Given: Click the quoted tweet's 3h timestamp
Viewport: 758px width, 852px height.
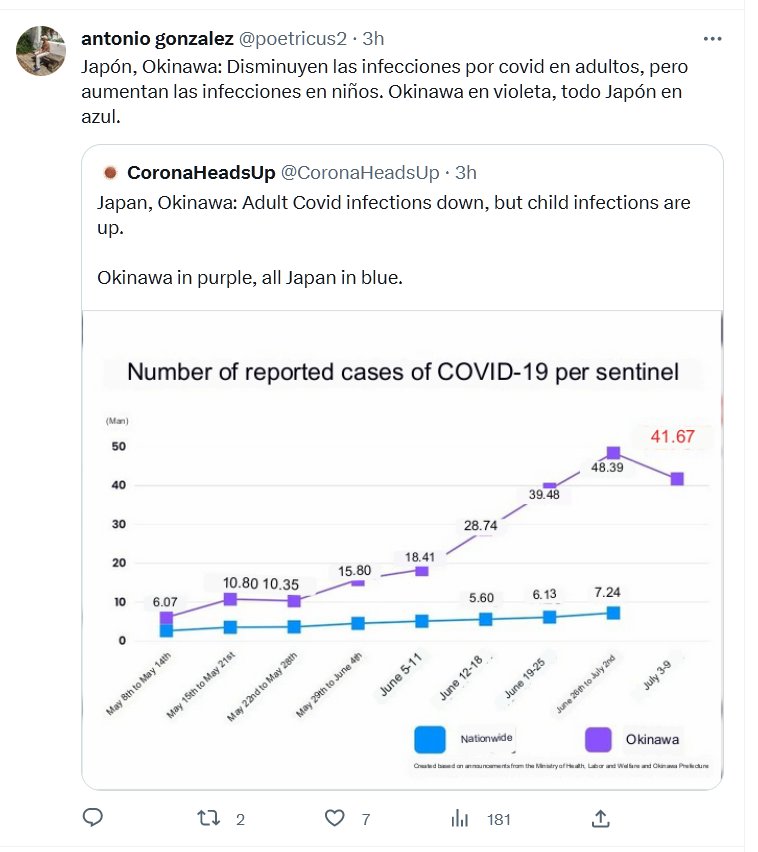Looking at the screenshot, I should 466,173.
